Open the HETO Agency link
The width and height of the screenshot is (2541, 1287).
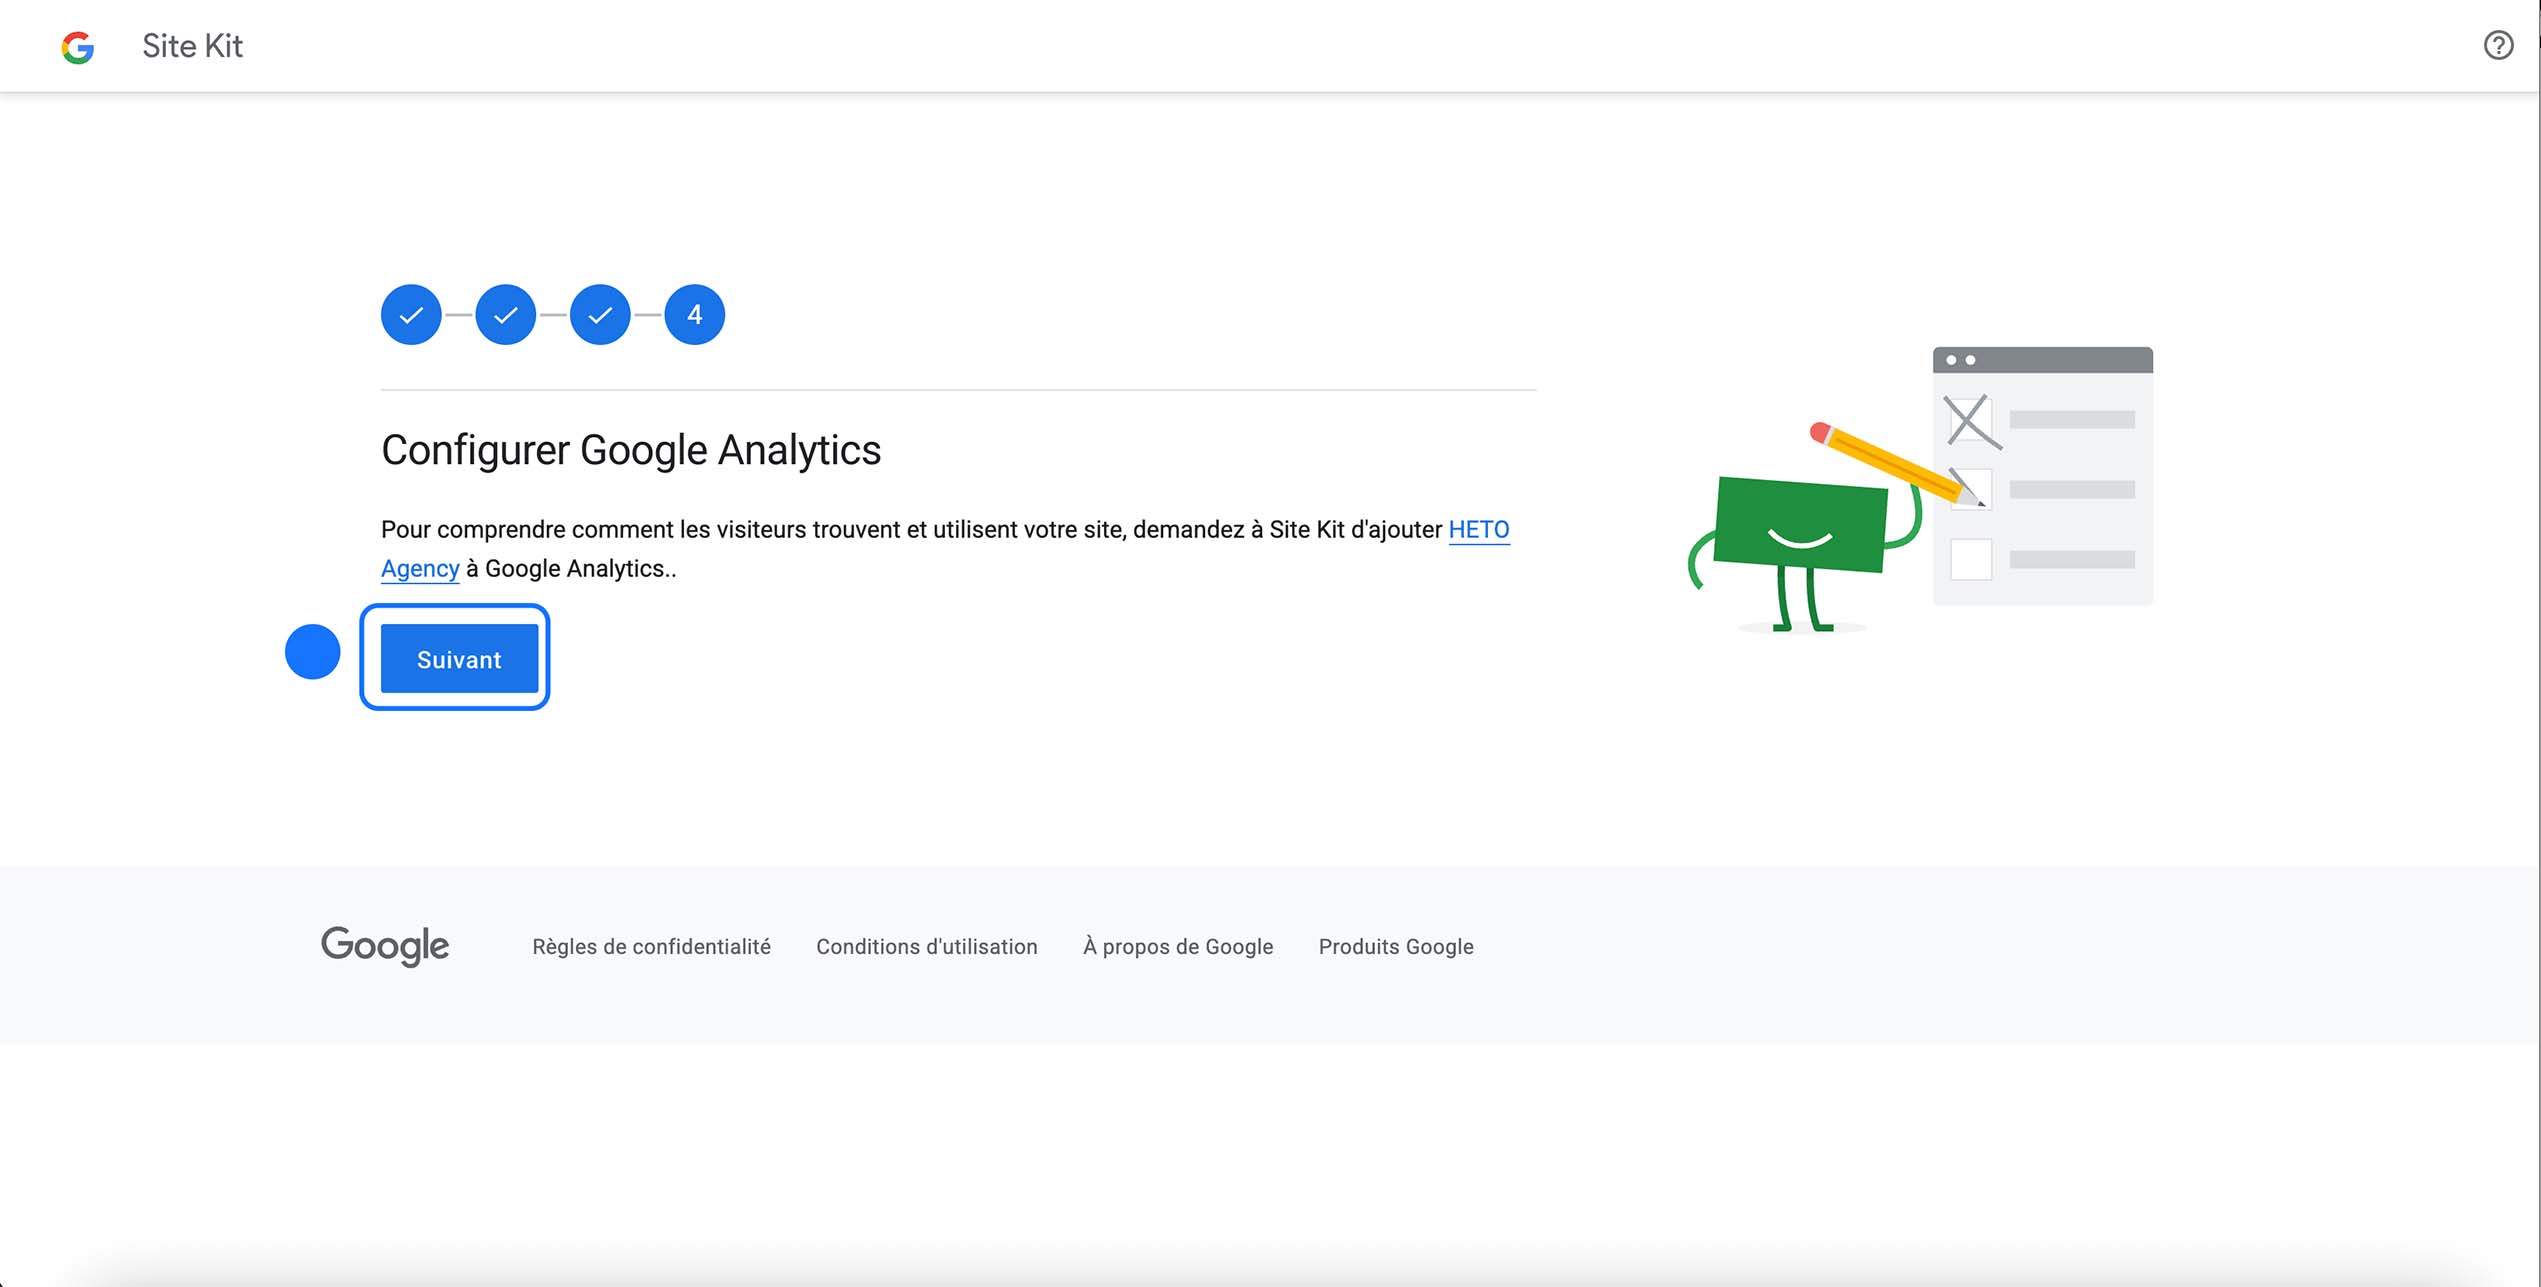(x=1480, y=530)
